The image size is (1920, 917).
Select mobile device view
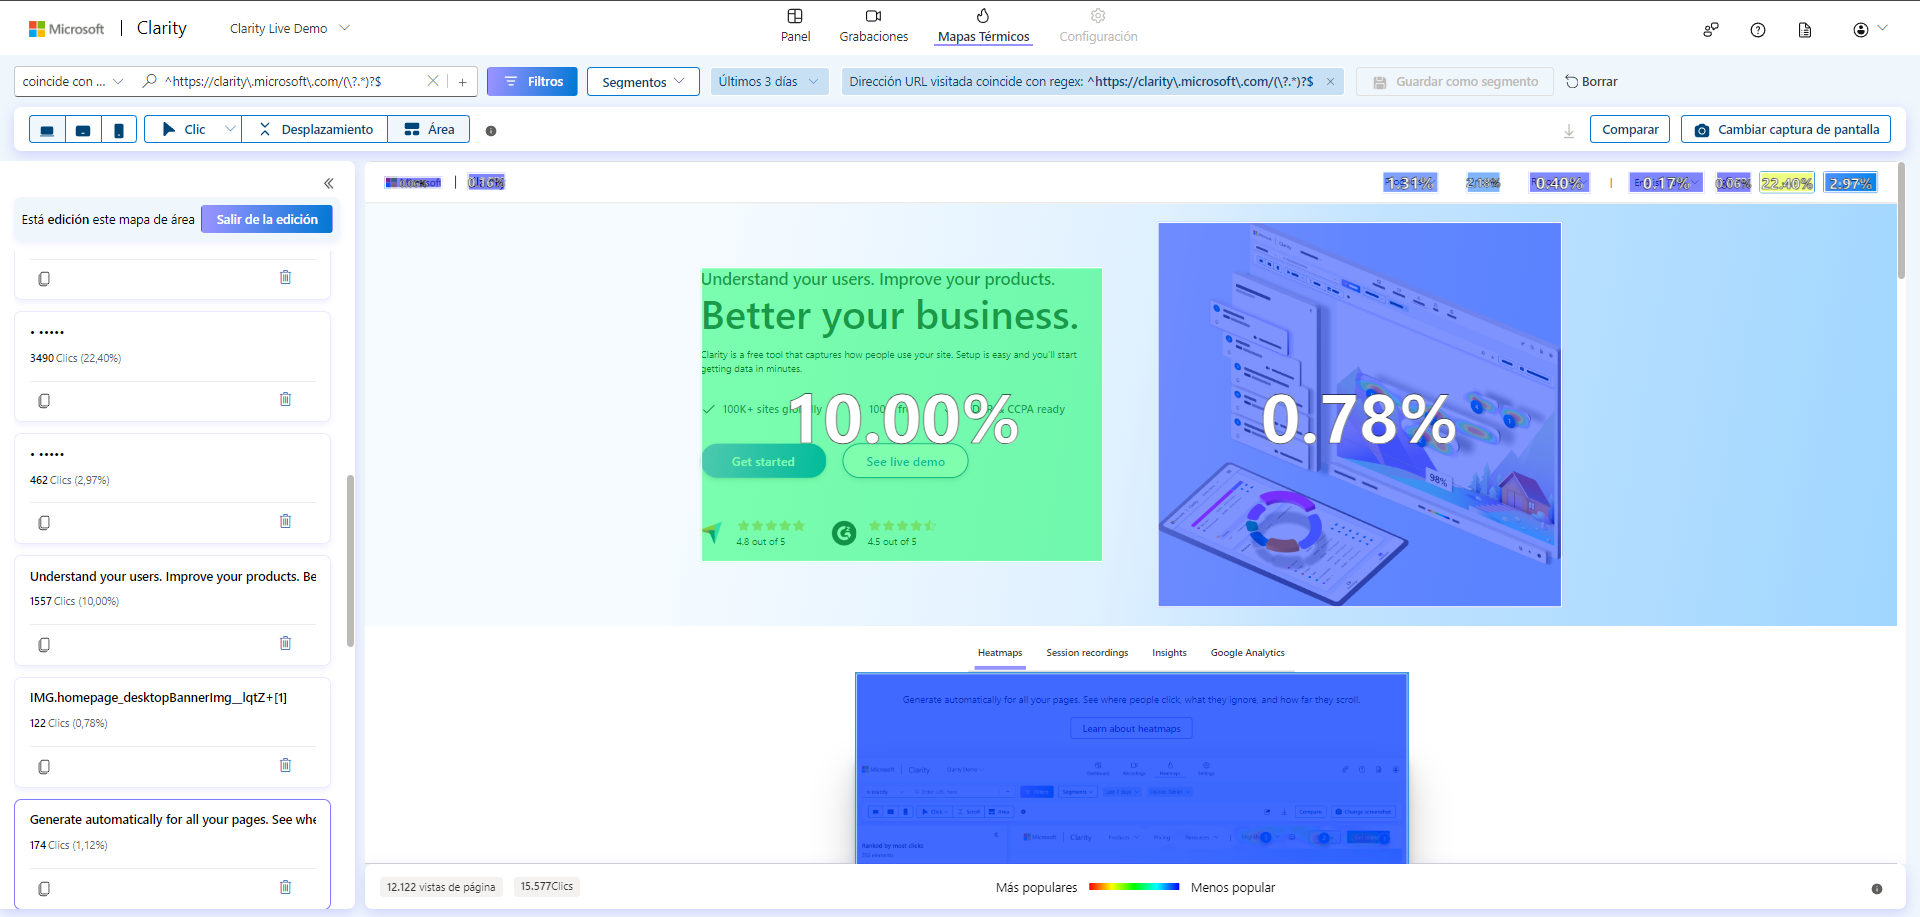tap(119, 130)
